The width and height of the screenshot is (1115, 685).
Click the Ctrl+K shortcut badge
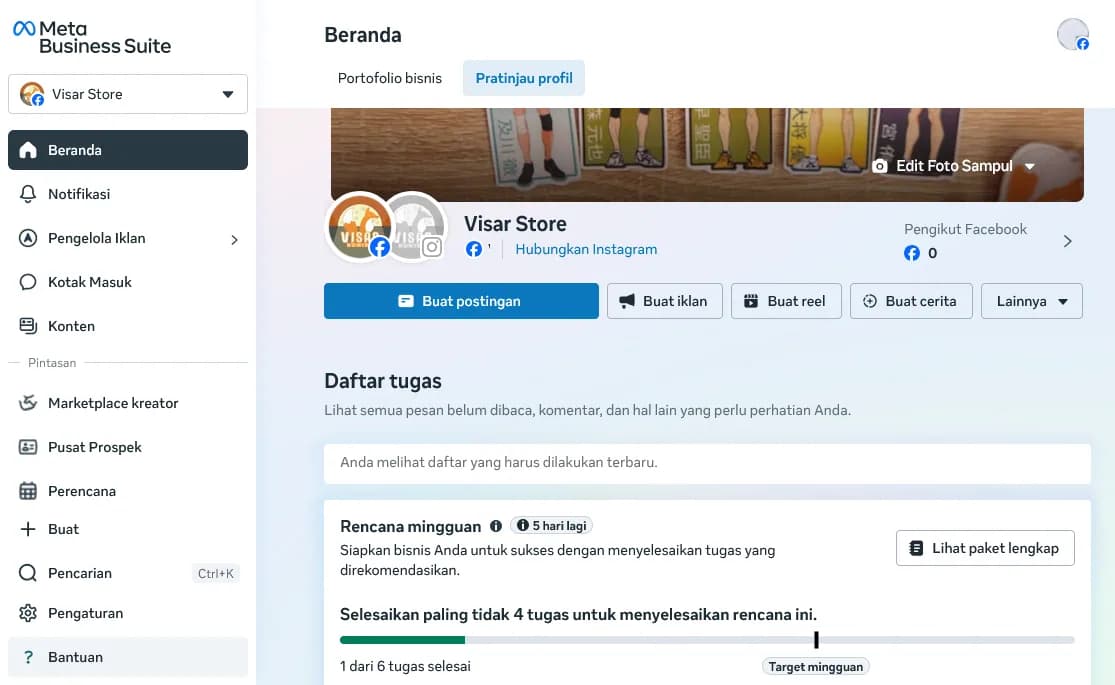click(x=215, y=573)
